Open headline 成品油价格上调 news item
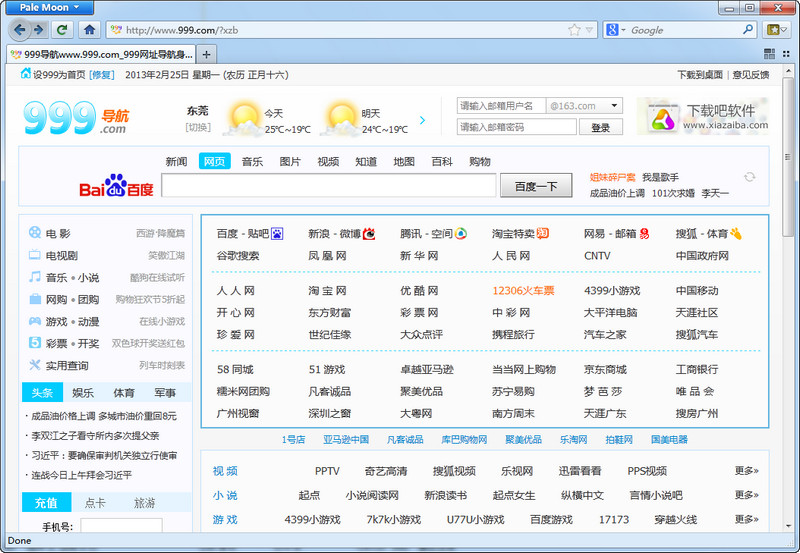Viewport: 800px width, 553px height. [102, 416]
